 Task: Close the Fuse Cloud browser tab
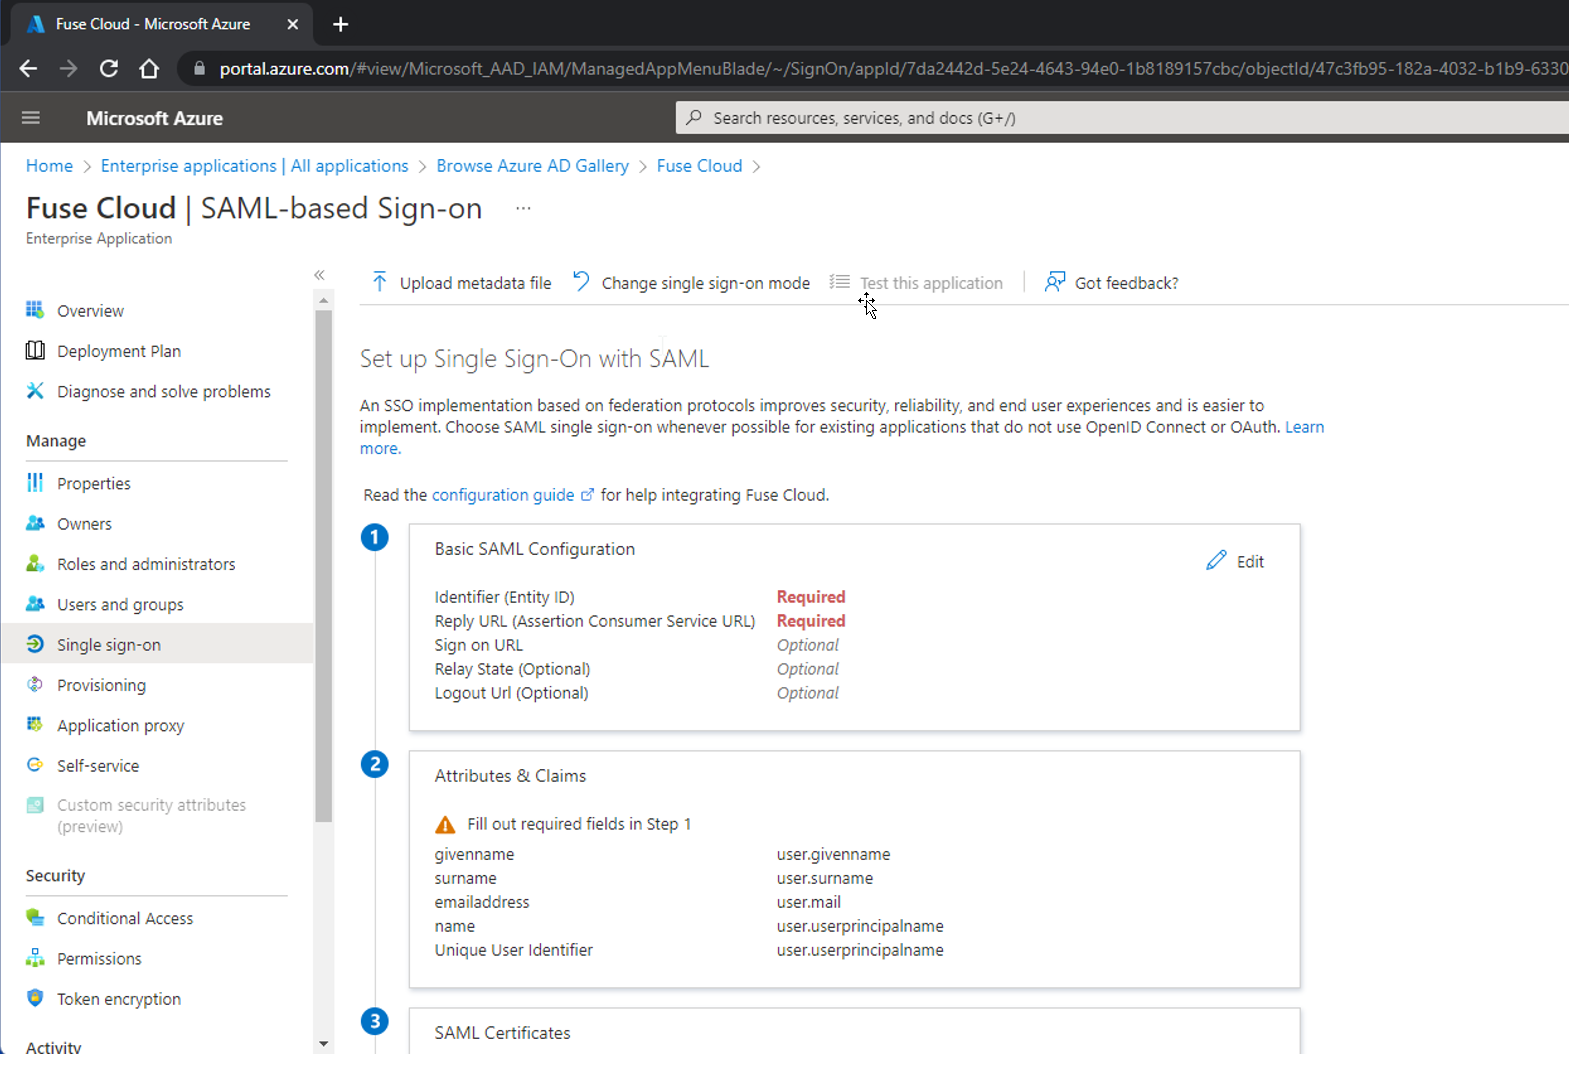(292, 24)
